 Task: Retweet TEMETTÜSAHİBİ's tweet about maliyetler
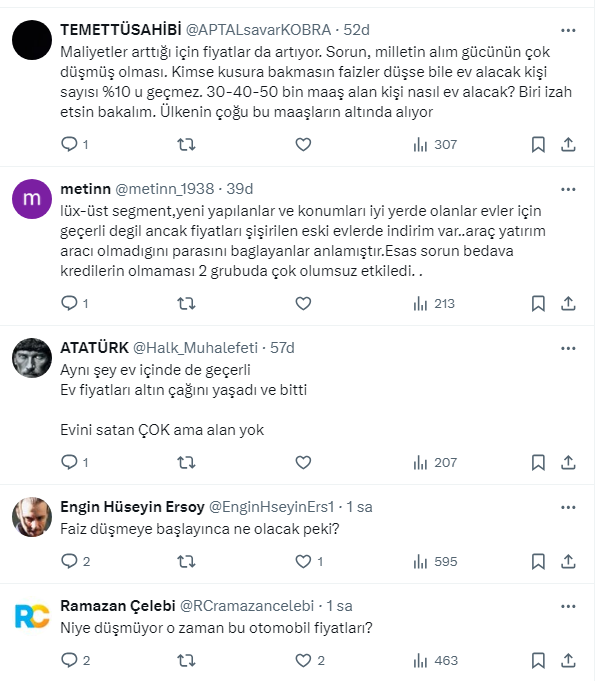pos(186,145)
